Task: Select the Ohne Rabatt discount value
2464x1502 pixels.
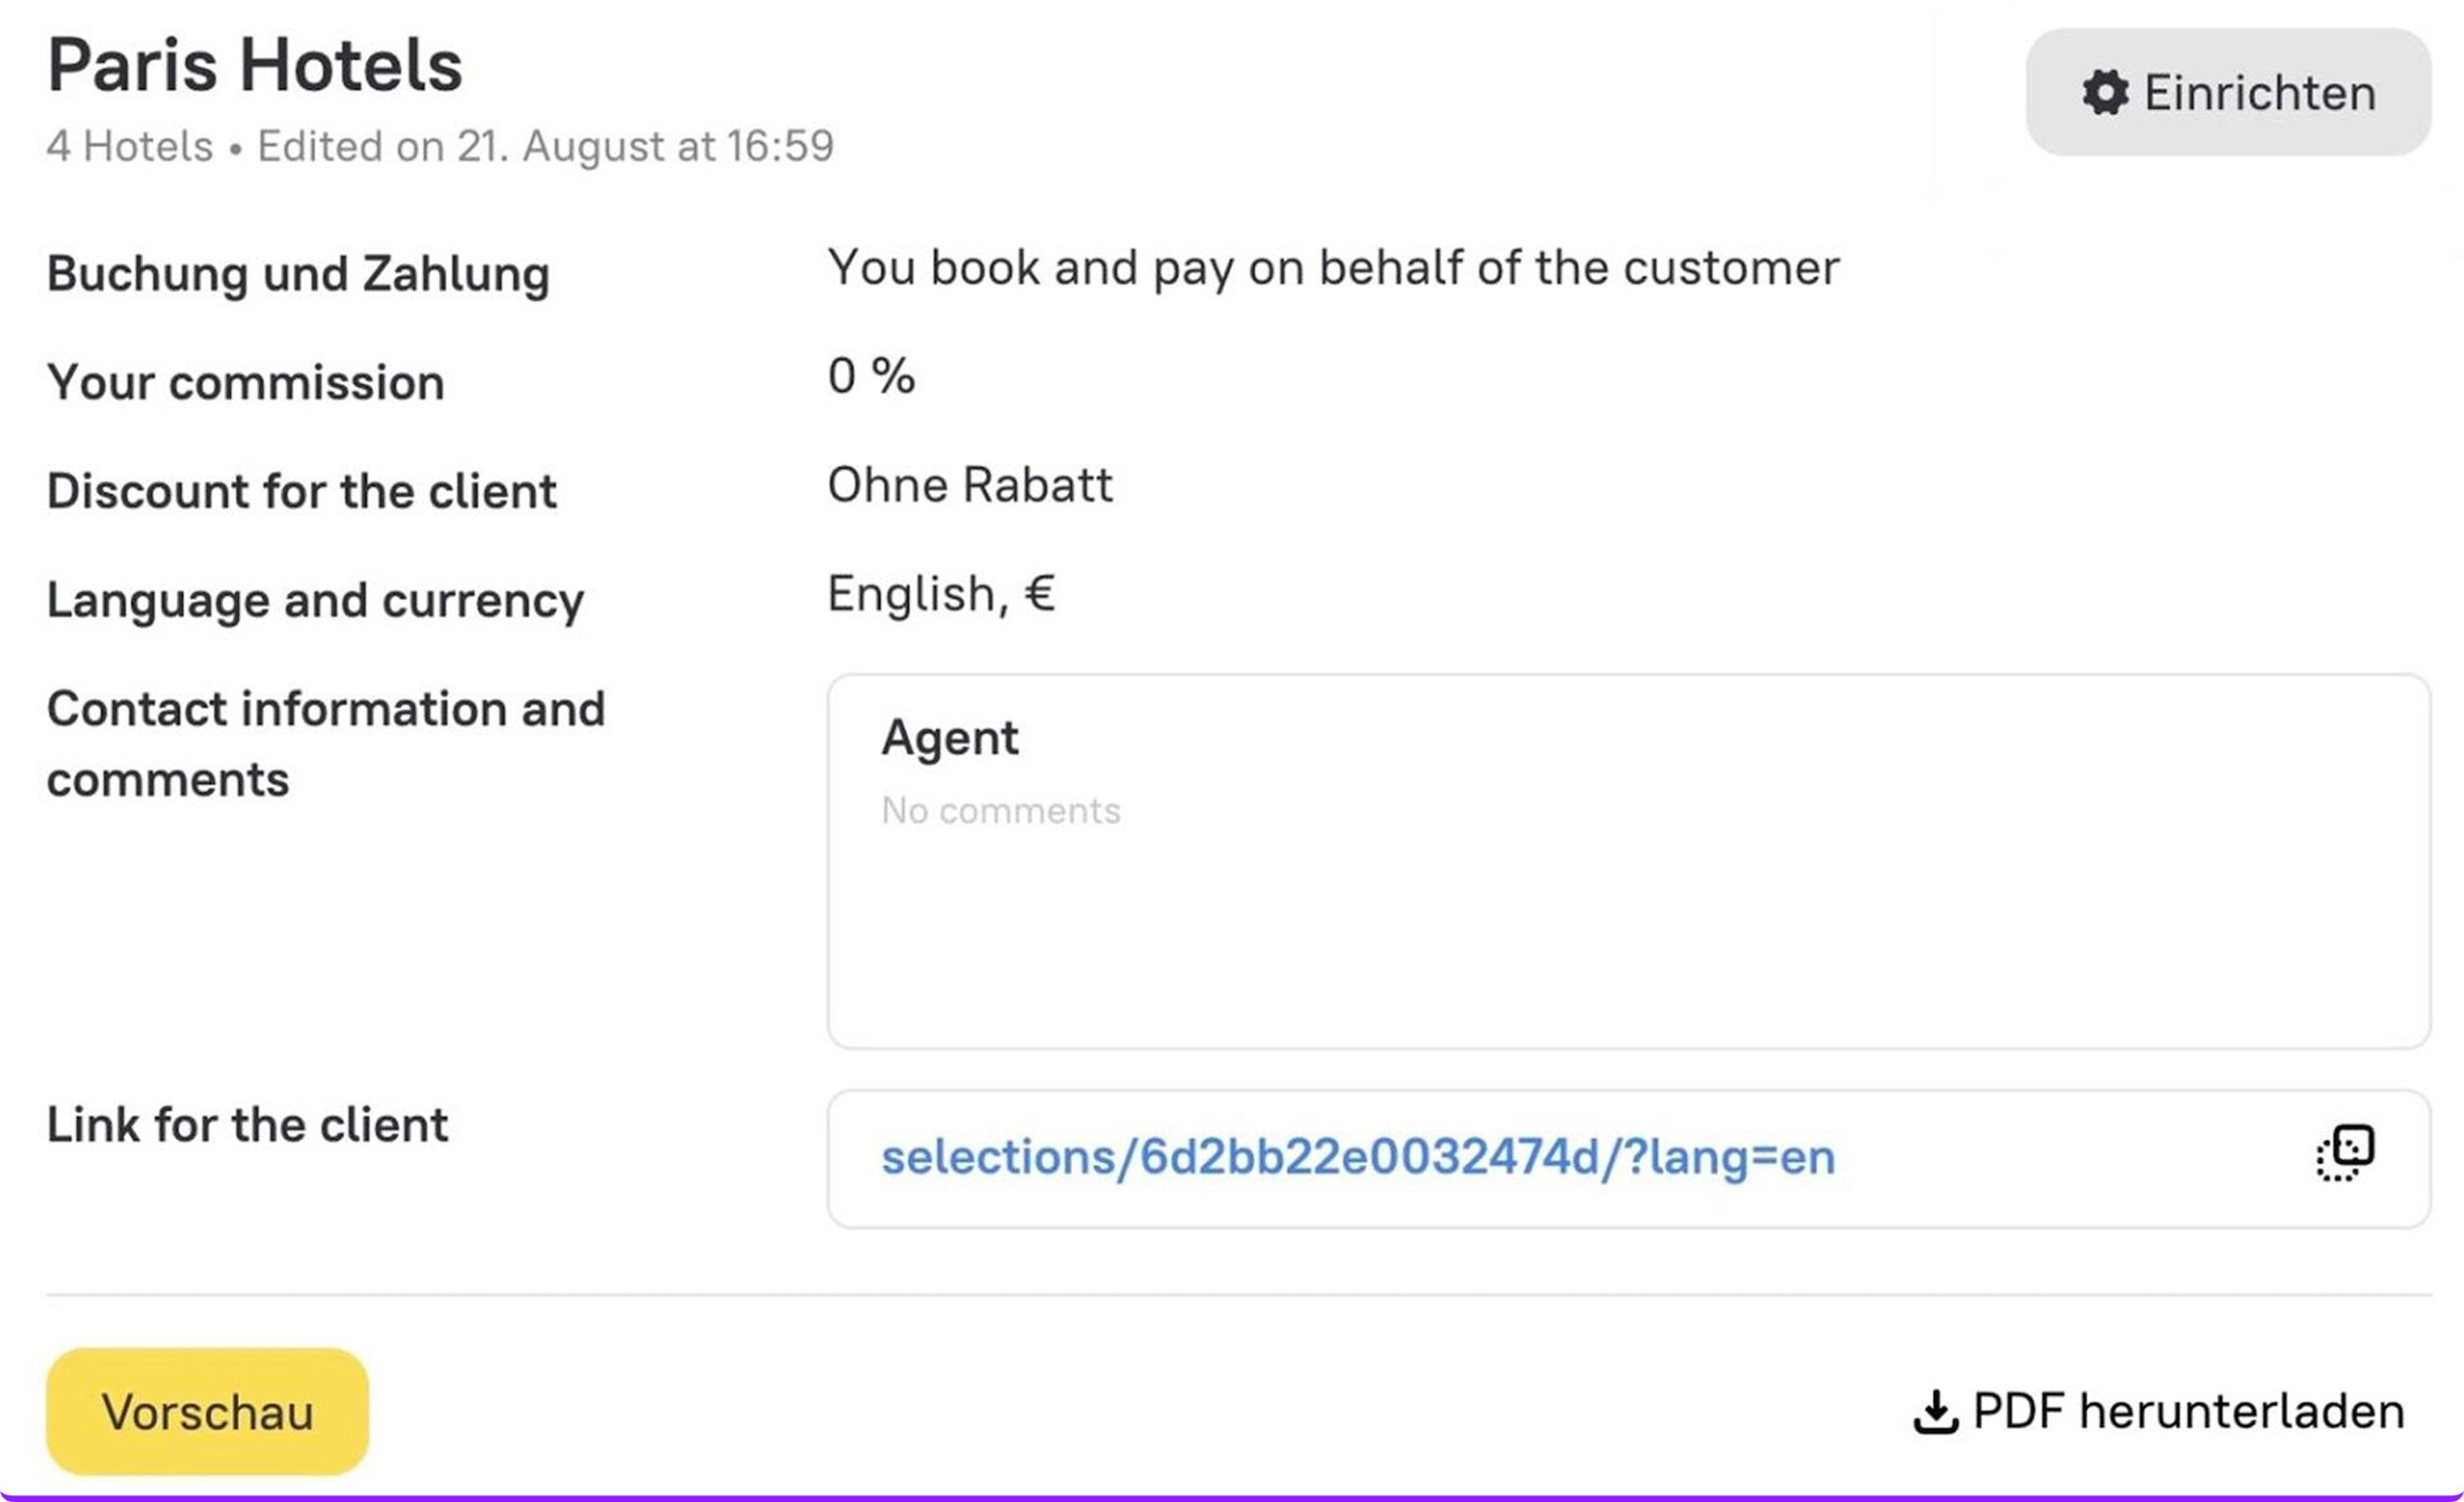Action: (969, 486)
